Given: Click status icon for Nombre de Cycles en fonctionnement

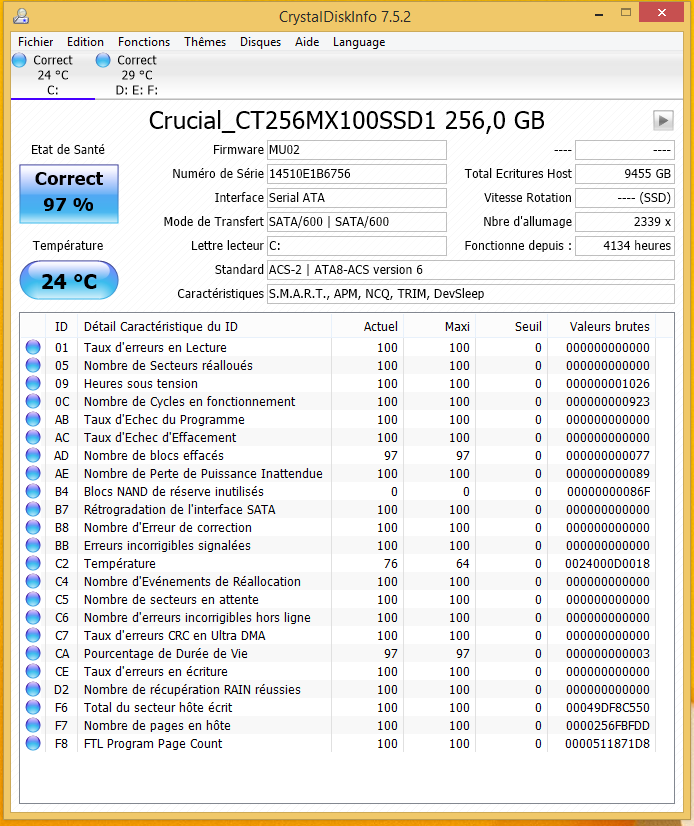Looking at the screenshot, I should (x=33, y=401).
